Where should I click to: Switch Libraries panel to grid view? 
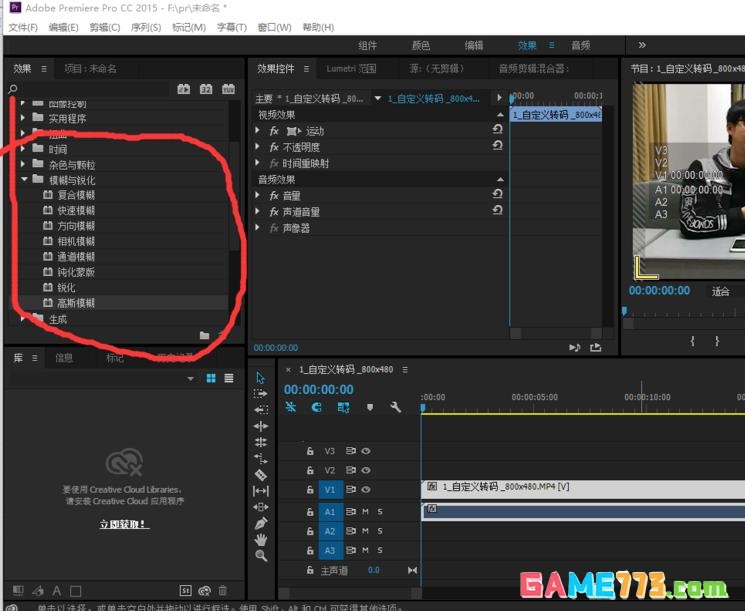point(211,378)
